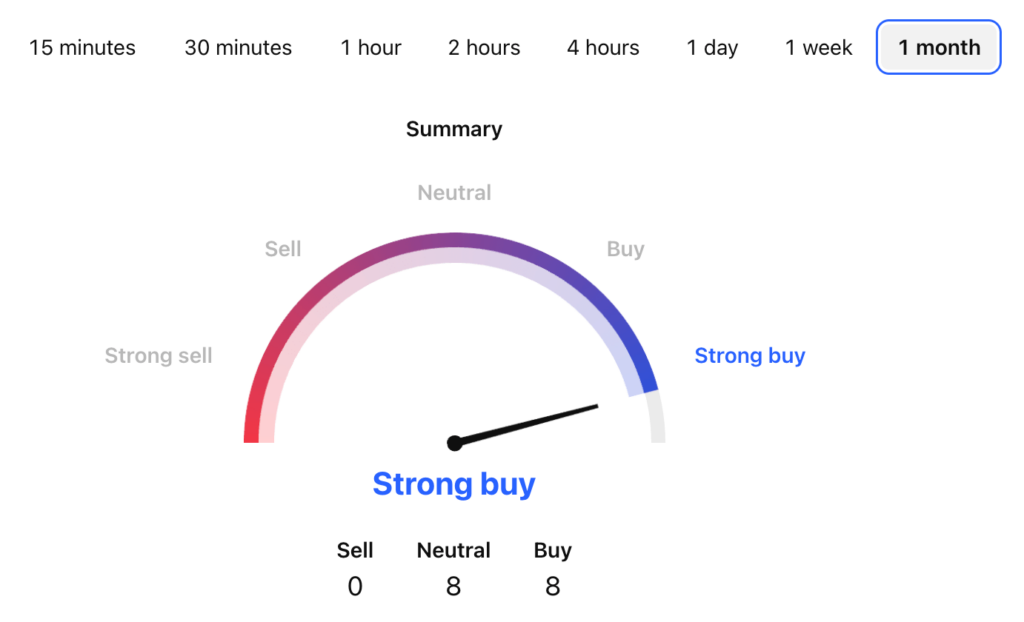Click the blue Strong buy side label
1024x622 pixels.
750,355
